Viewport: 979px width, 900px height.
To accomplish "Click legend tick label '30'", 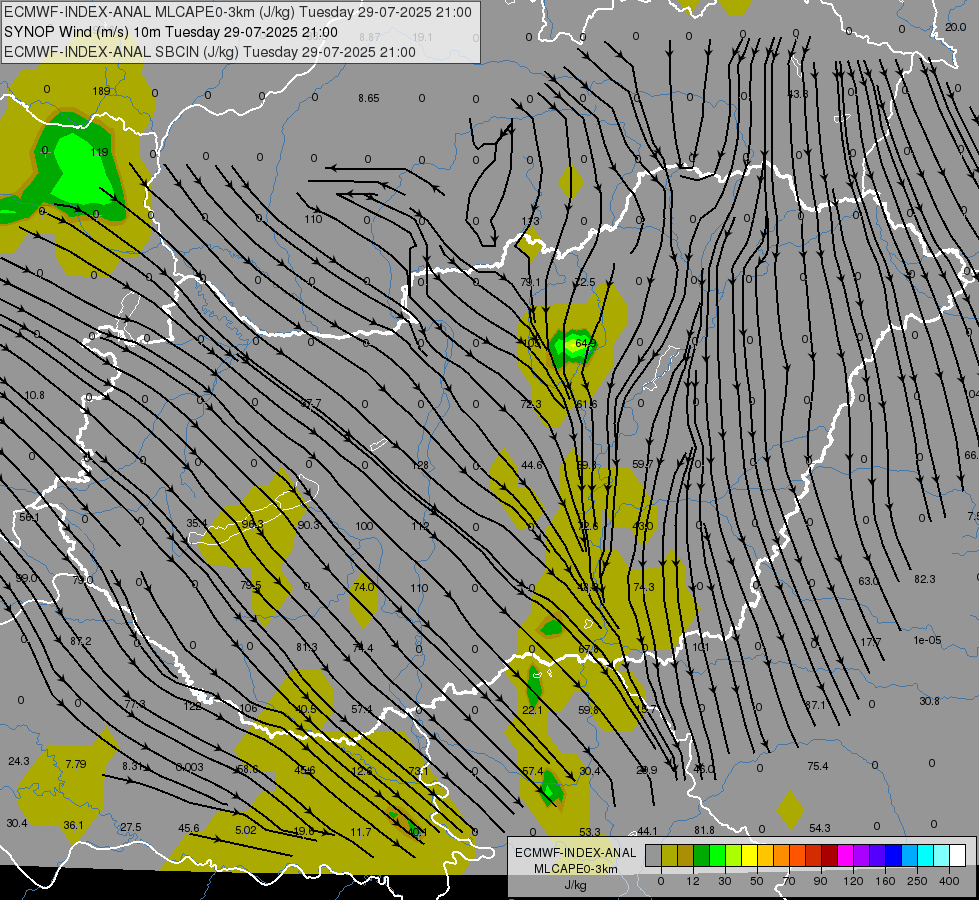I will 724,881.
